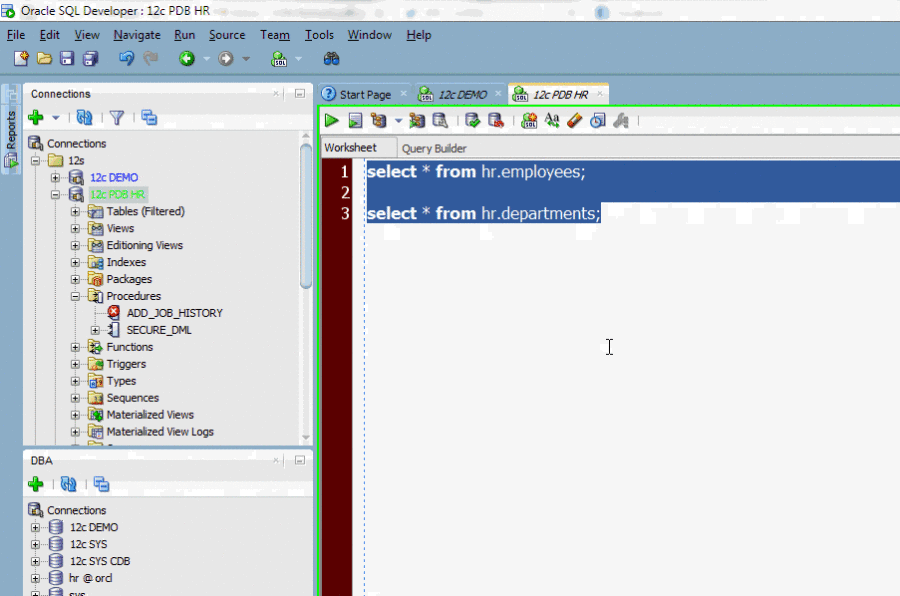Run the statement with the green play icon
The image size is (900, 596).
tap(331, 120)
